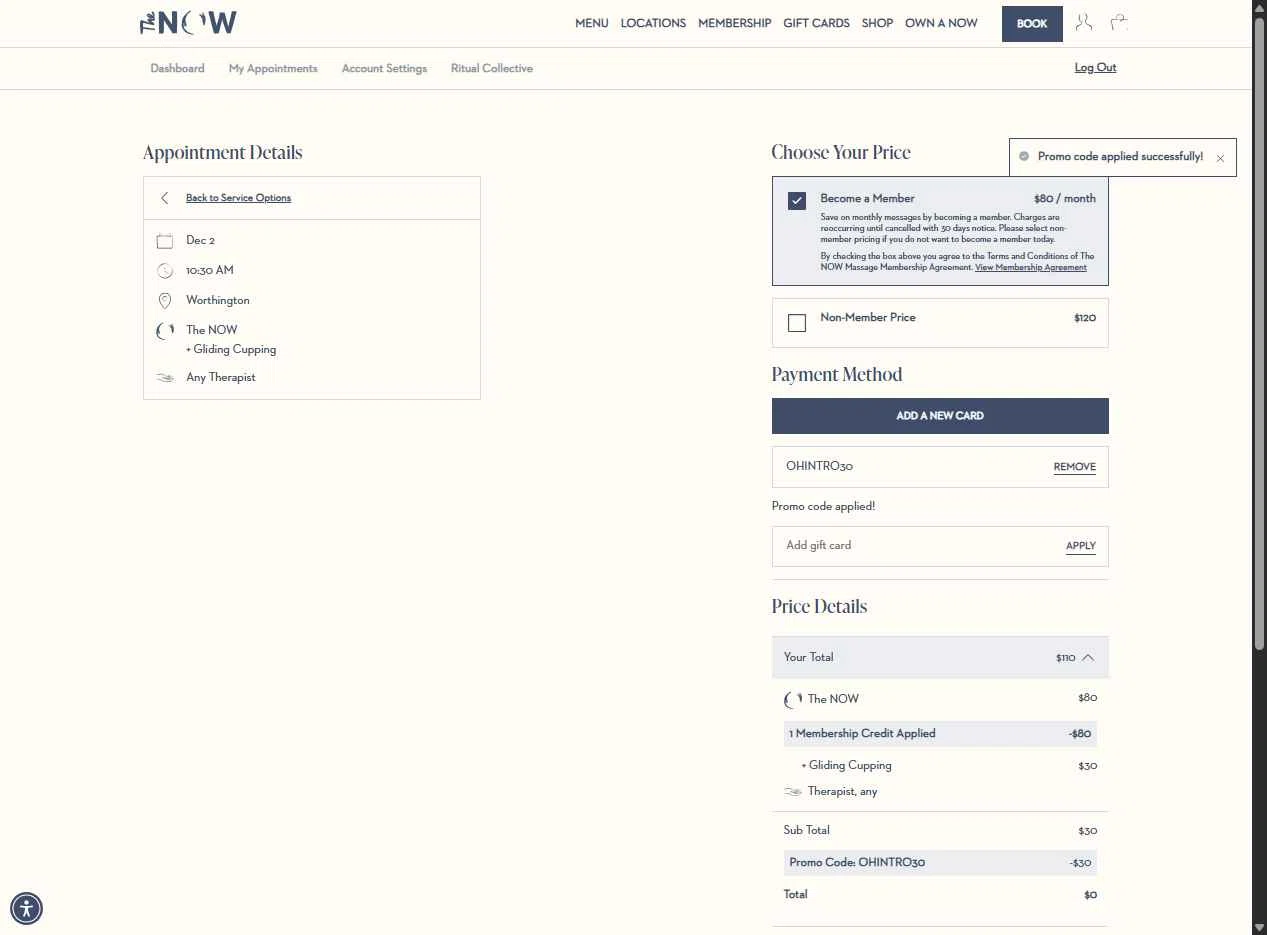Click the Any Therapist text
Image resolution: width=1267 pixels, height=935 pixels.
coord(221,378)
